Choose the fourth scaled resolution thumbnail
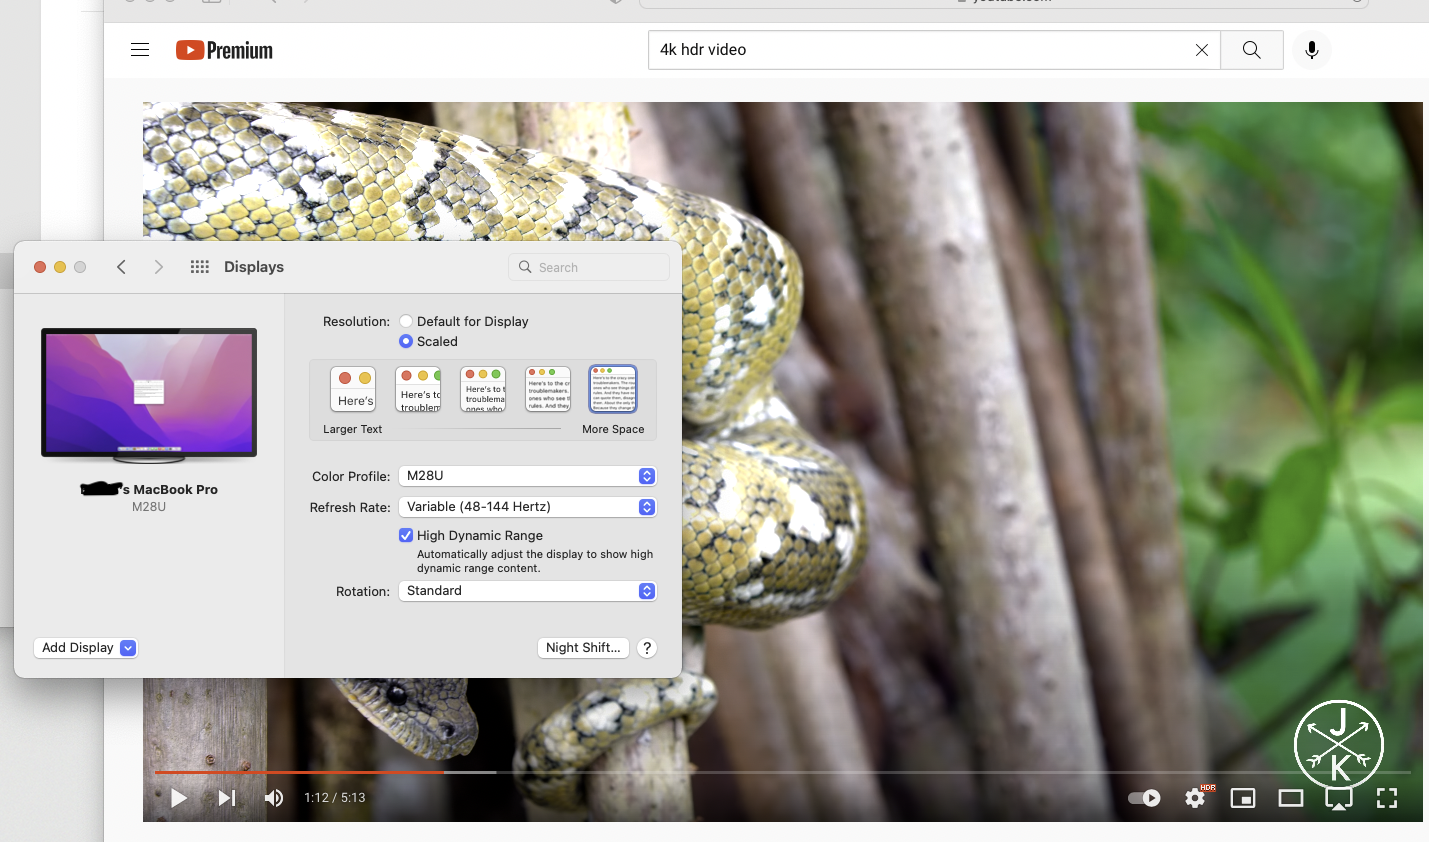Screen dimensions: 1429x842 pyautogui.click(x=548, y=389)
